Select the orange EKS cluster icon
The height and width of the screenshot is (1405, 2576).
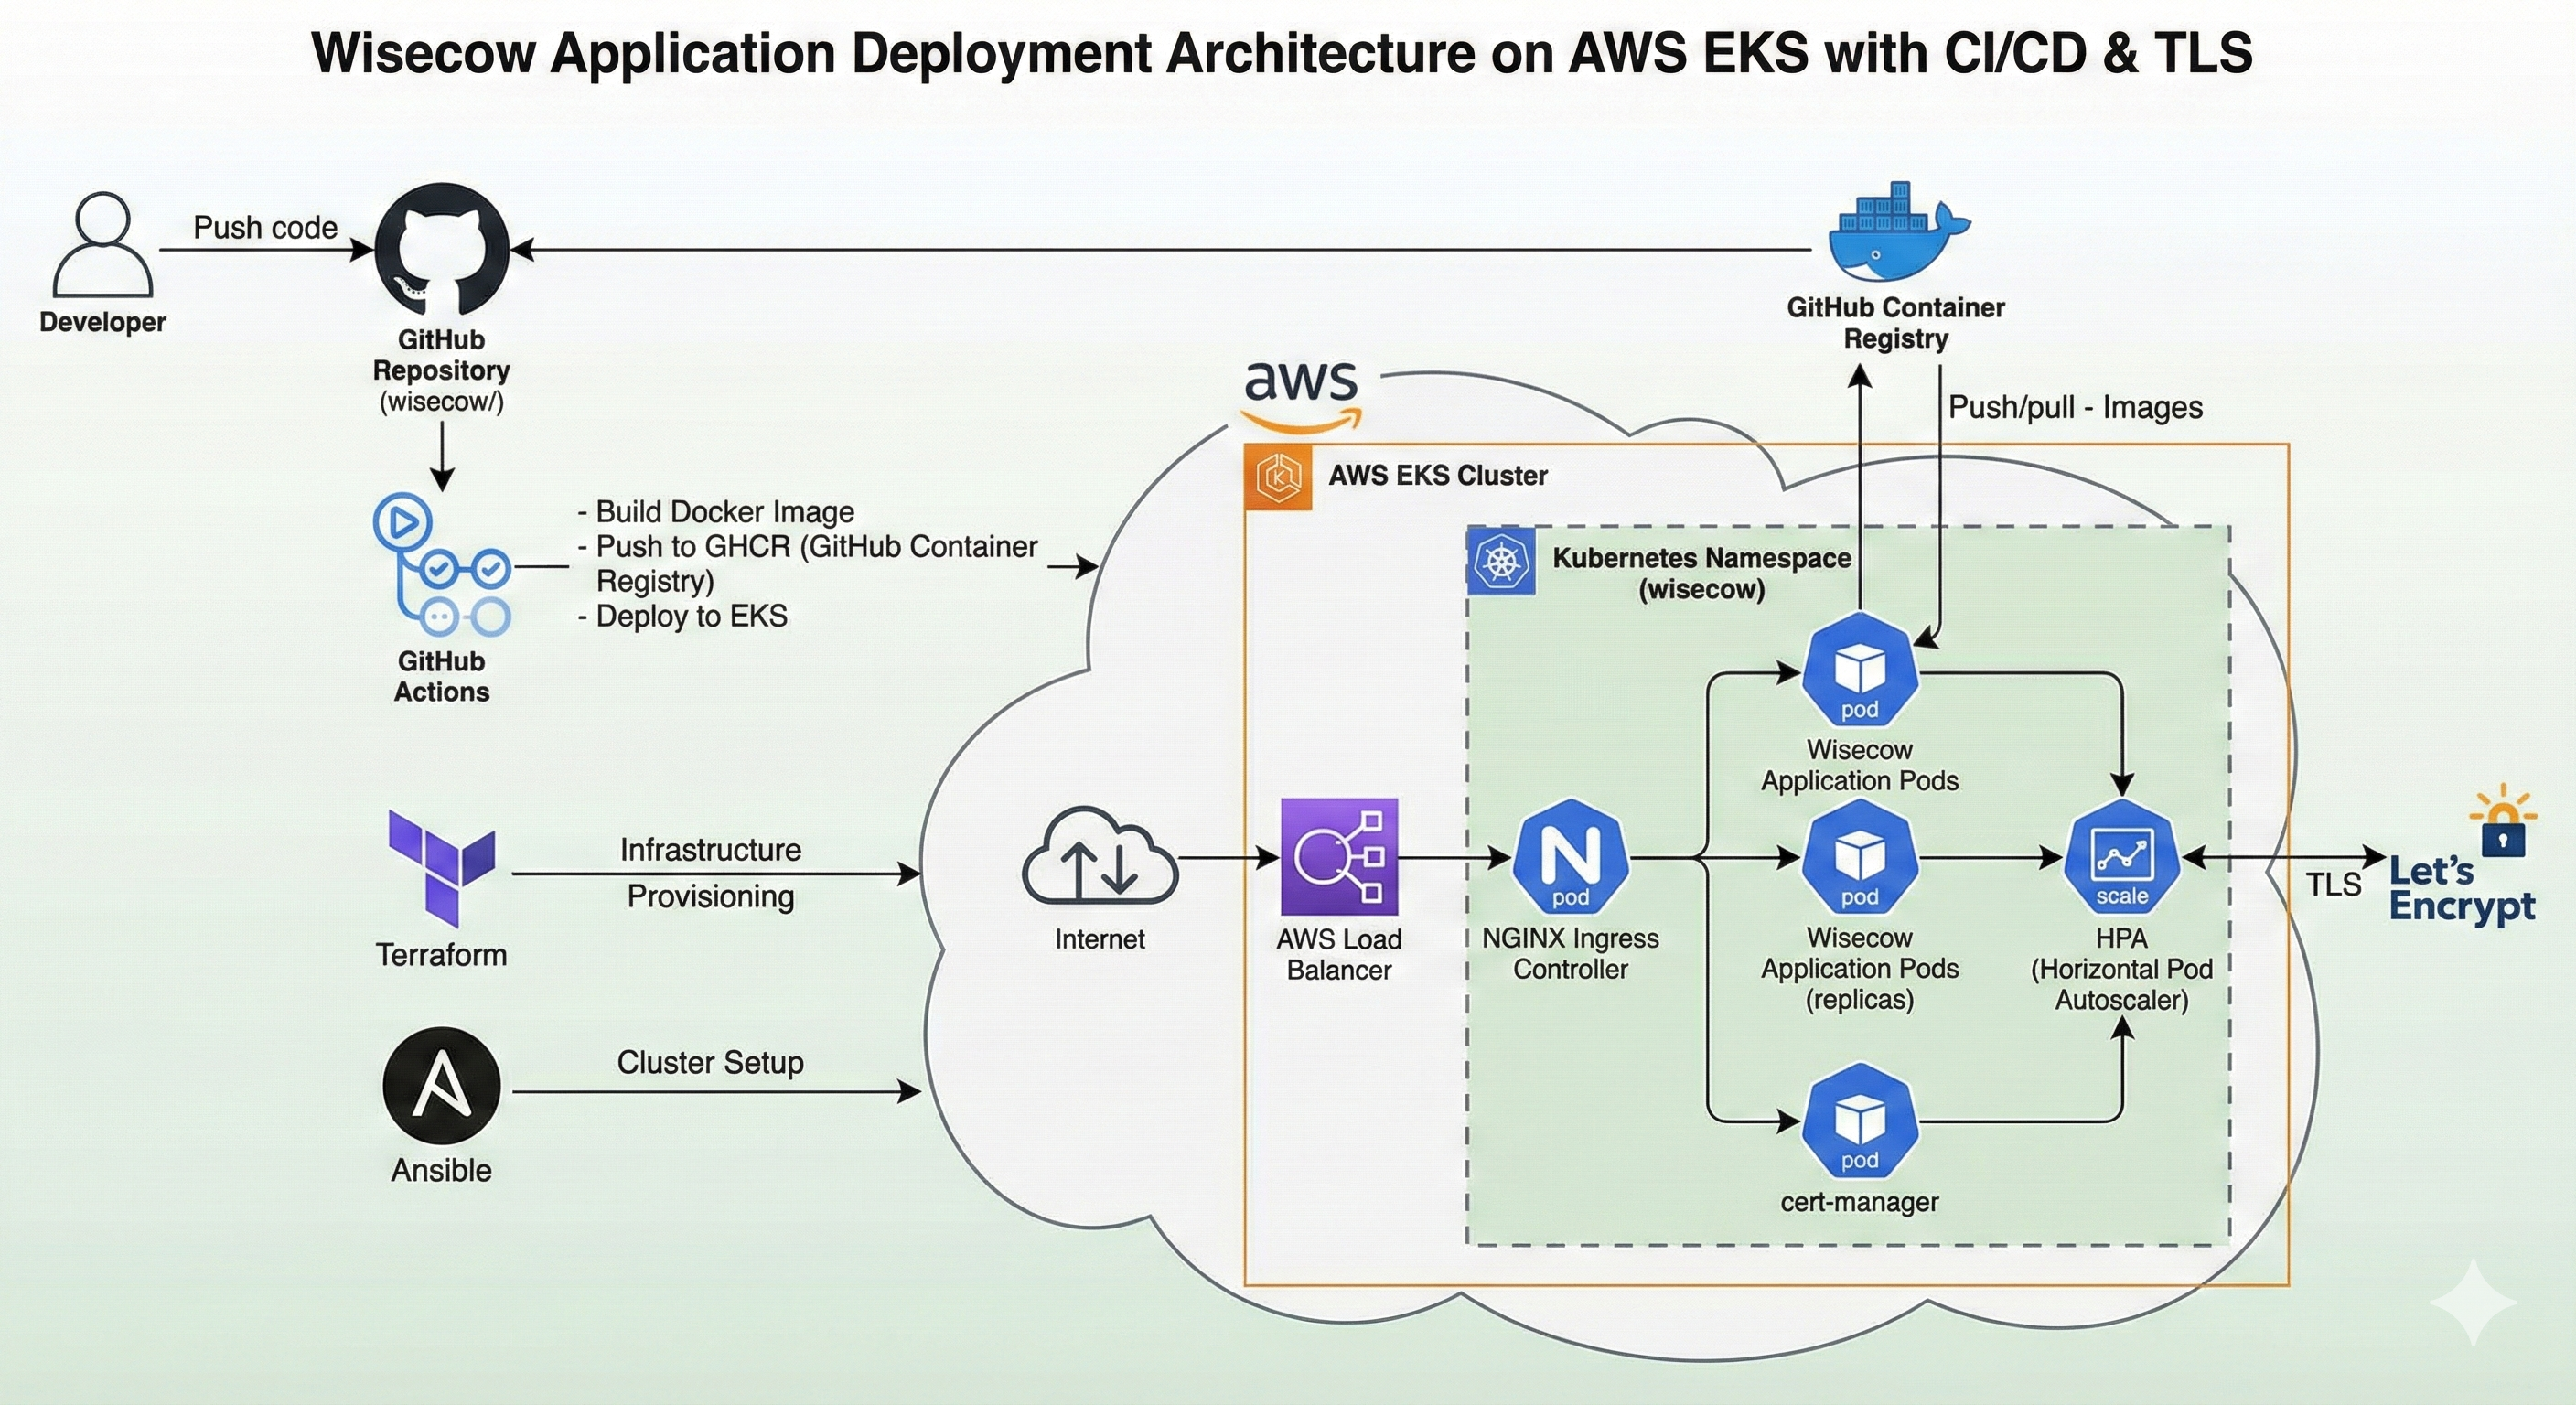click(1278, 477)
